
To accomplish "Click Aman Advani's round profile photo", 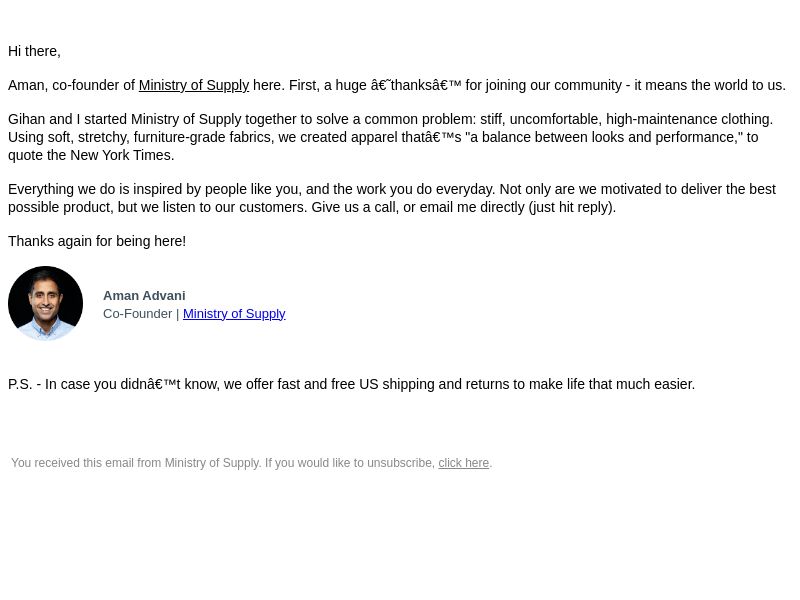I will [x=45, y=303].
